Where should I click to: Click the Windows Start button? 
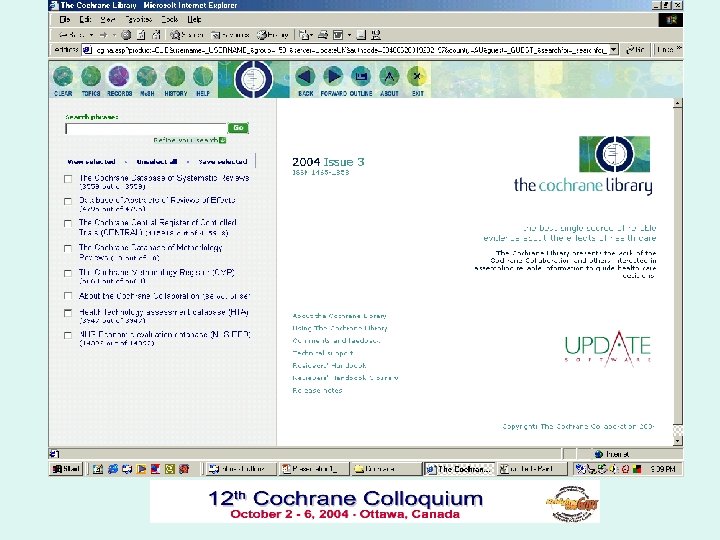(x=67, y=469)
